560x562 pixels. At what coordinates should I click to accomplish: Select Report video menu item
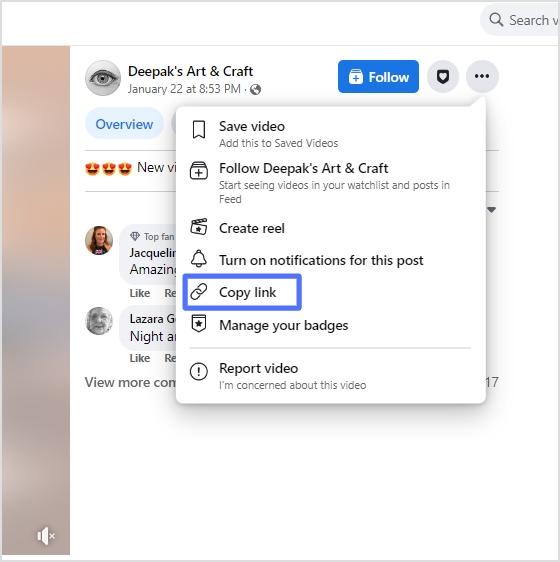click(x=331, y=375)
